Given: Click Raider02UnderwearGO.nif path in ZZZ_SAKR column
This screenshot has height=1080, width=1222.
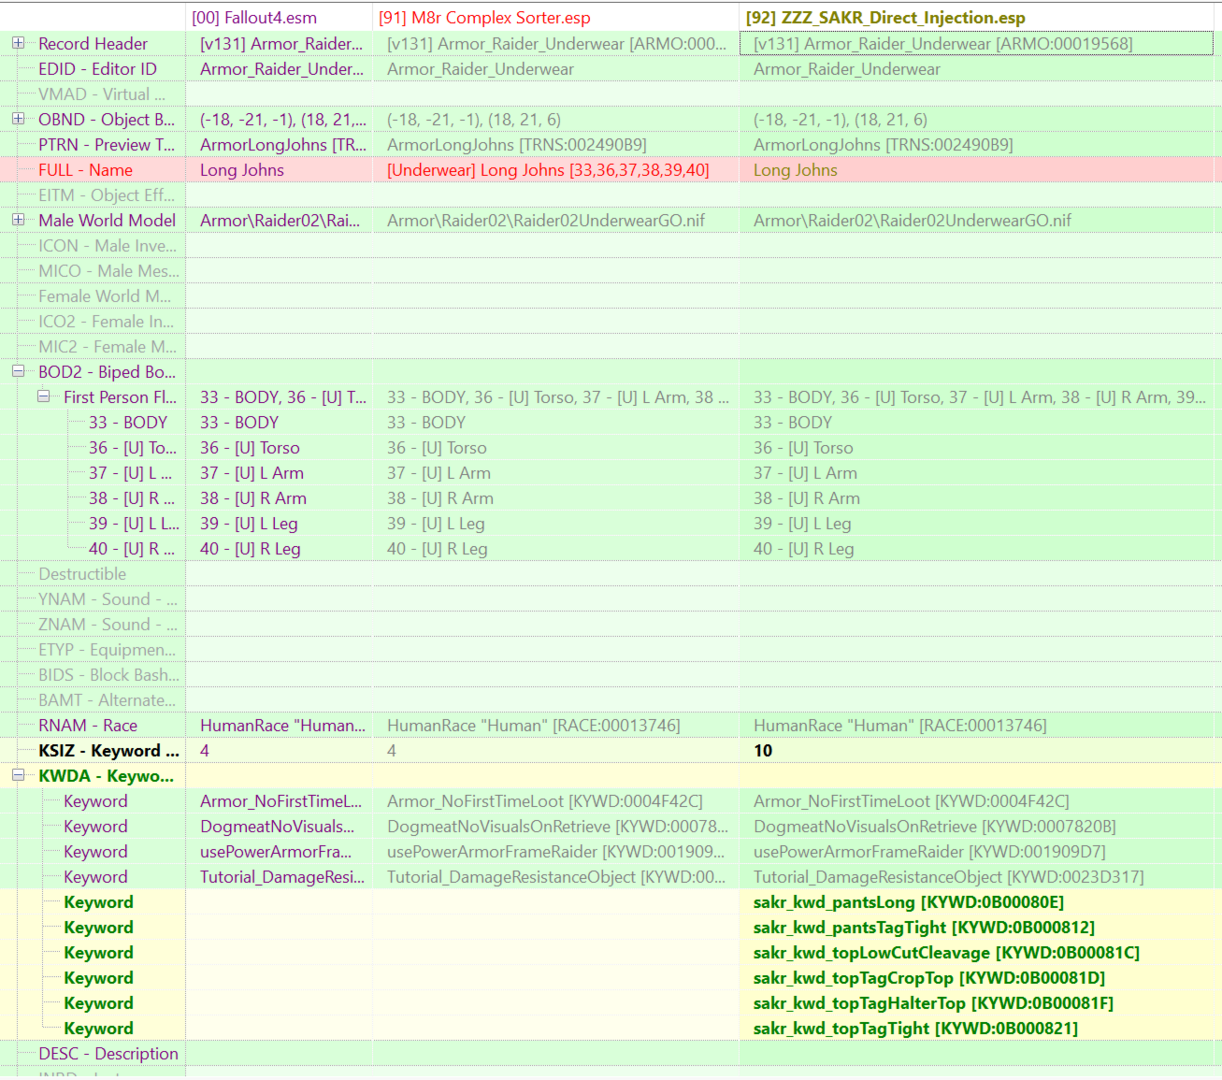Looking at the screenshot, I should 912,220.
